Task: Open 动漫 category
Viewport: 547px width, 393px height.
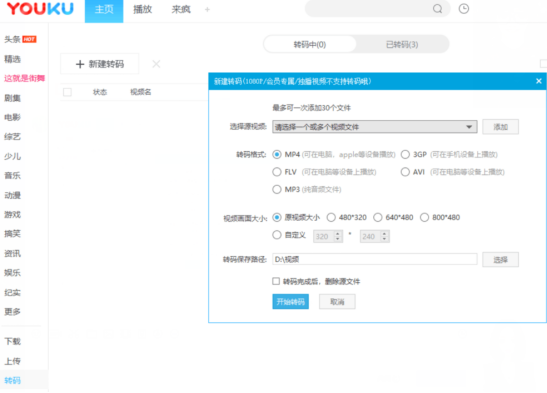Action: coord(13,195)
